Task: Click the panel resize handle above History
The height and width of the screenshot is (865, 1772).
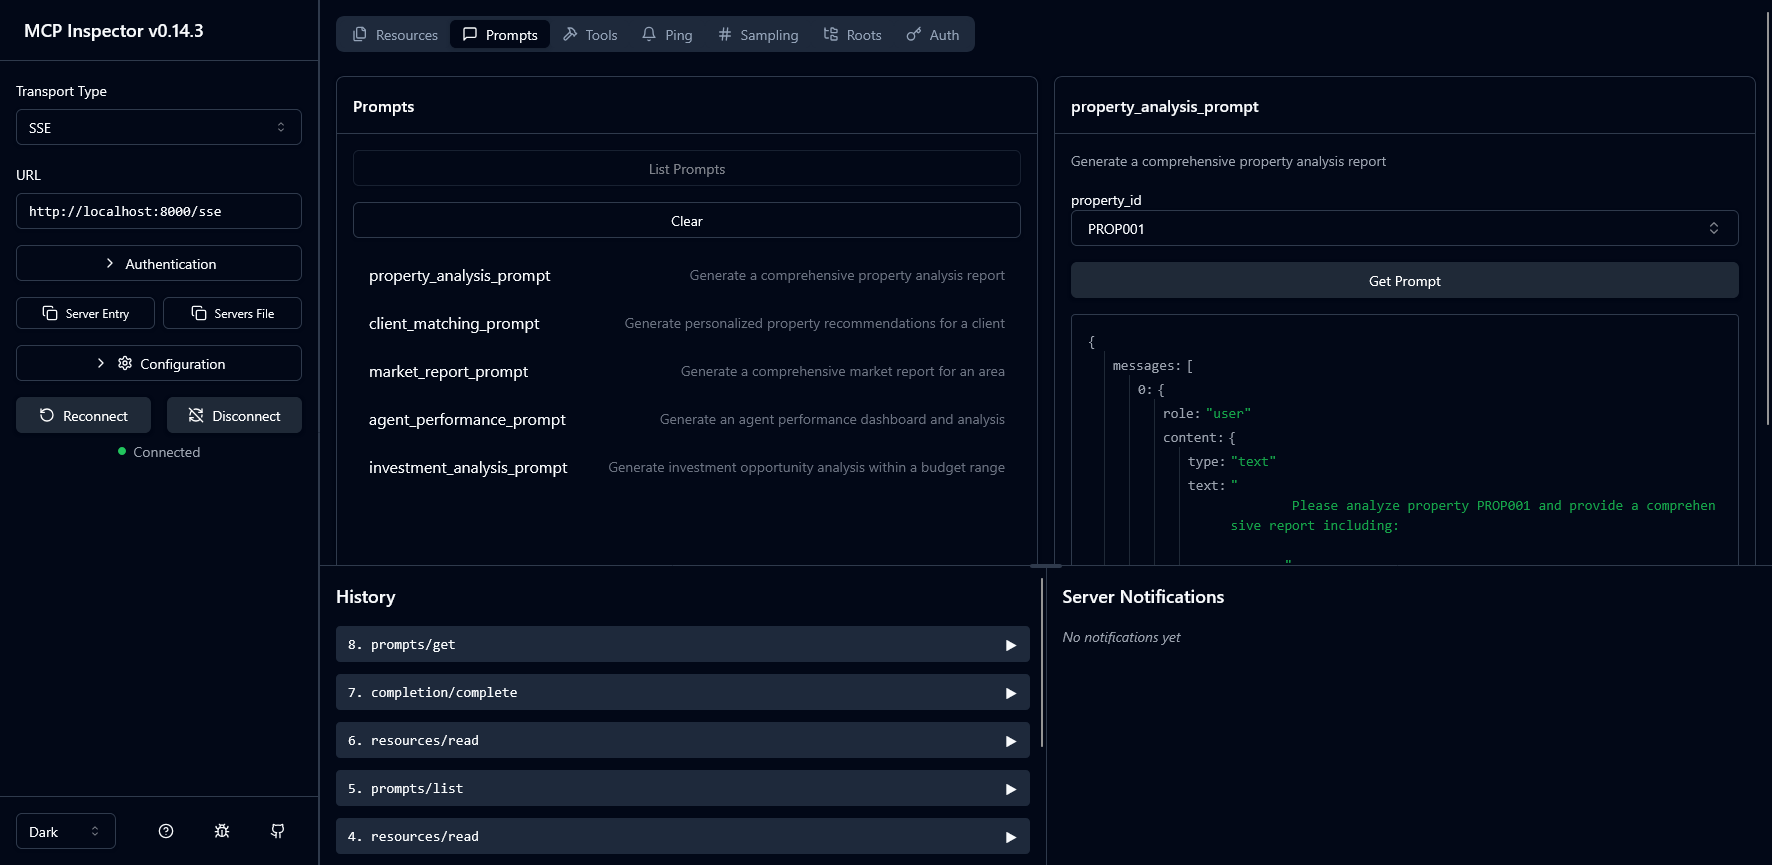Action: tap(1046, 566)
